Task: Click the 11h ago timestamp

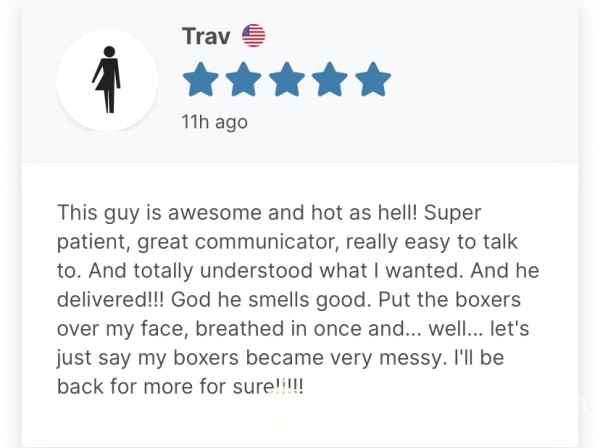Action: pyautogui.click(x=215, y=122)
